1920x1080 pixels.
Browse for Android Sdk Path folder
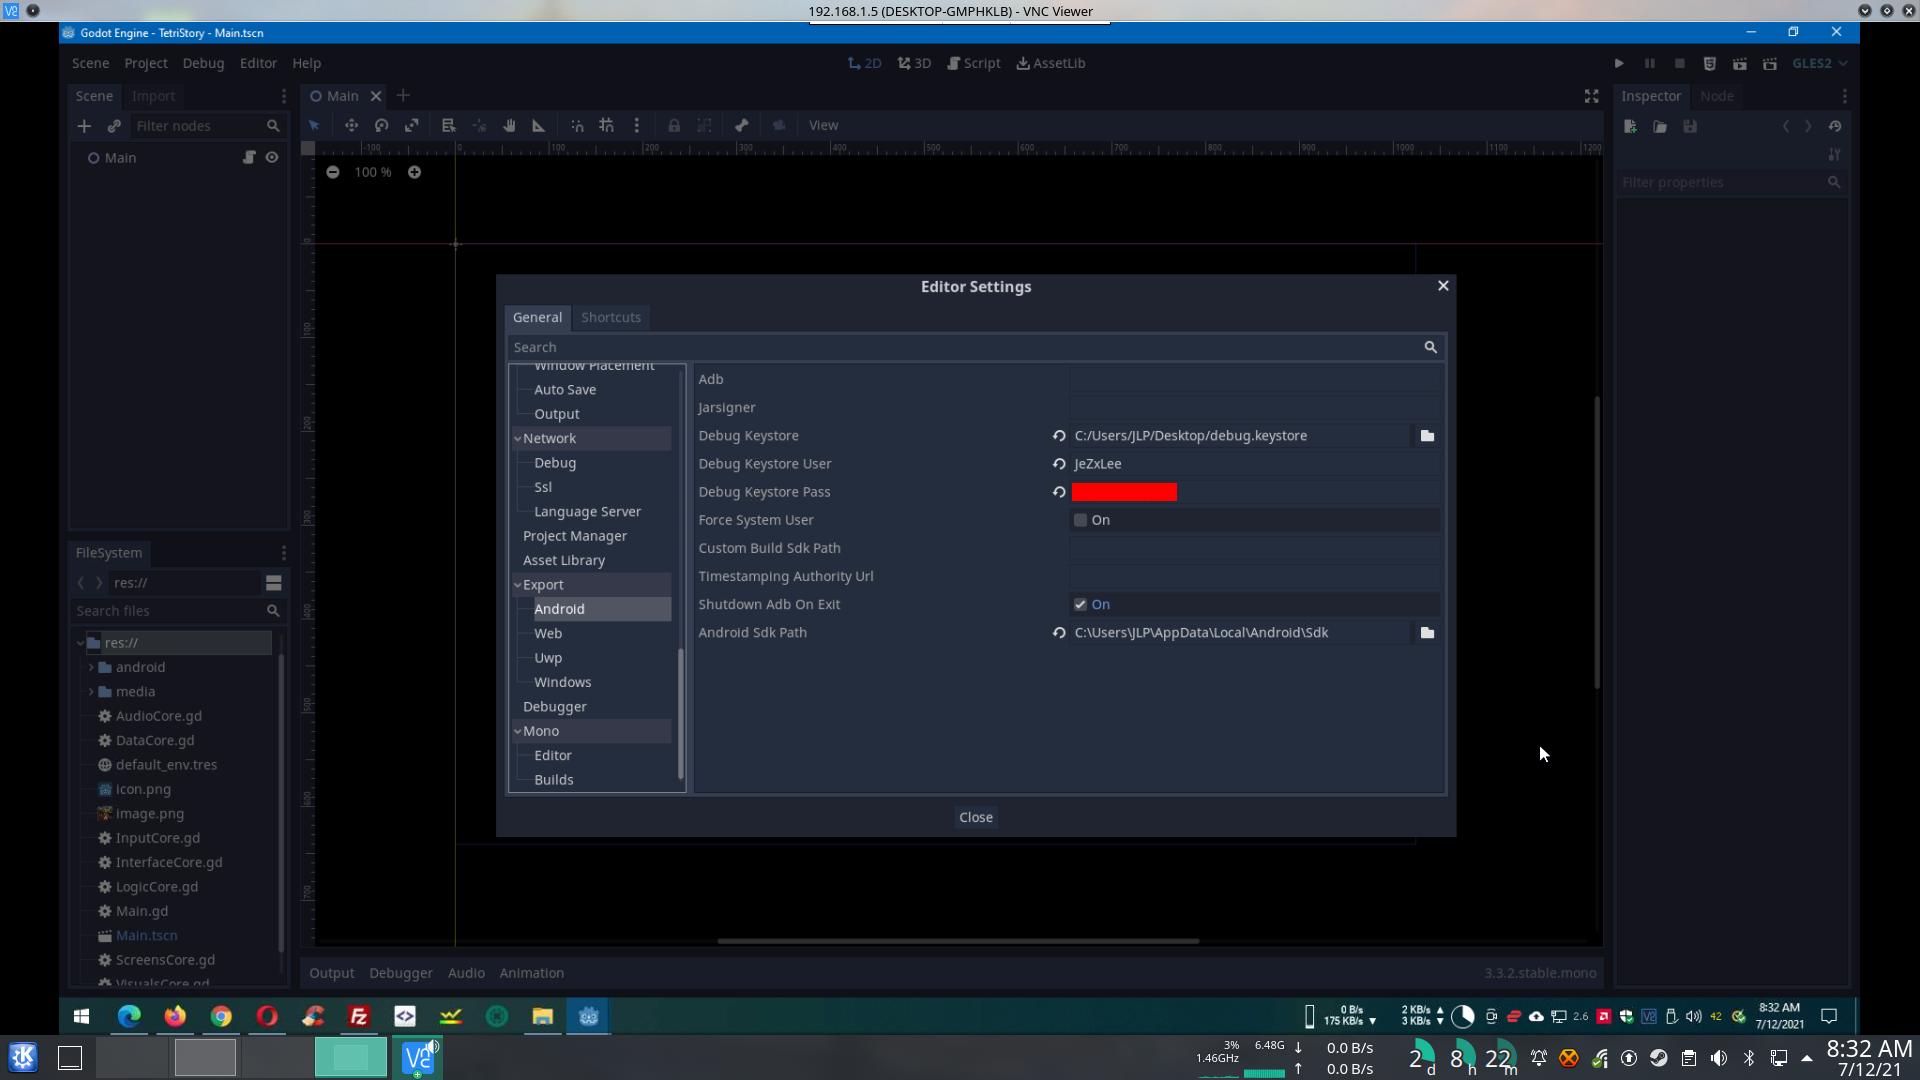point(1427,633)
